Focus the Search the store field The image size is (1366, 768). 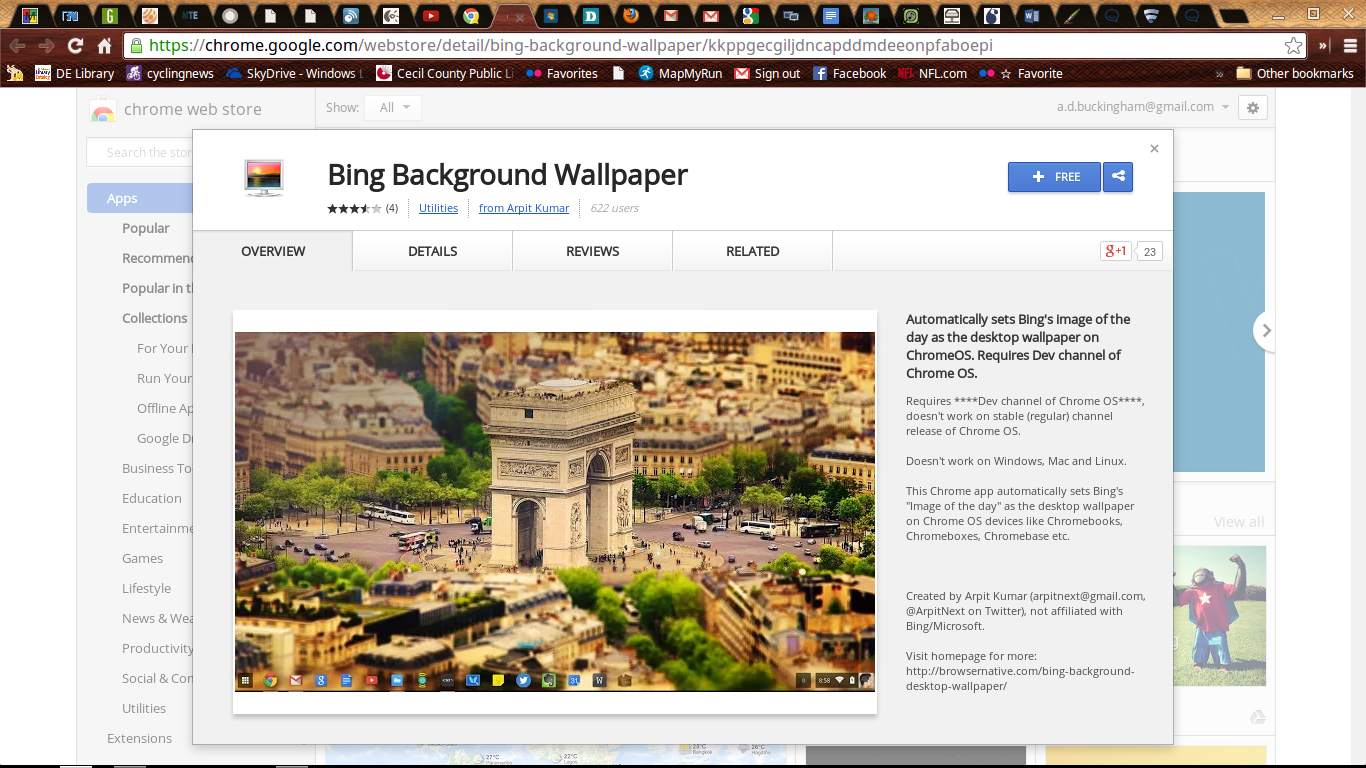click(x=140, y=152)
